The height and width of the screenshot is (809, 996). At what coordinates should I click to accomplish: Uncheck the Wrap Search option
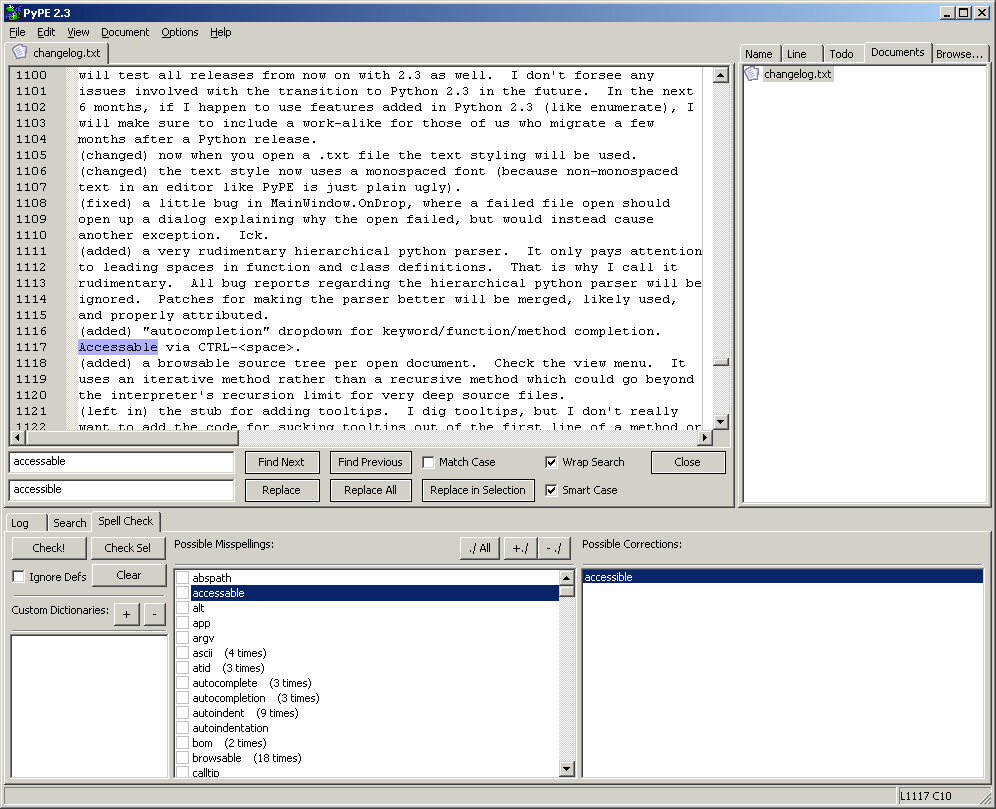point(551,462)
